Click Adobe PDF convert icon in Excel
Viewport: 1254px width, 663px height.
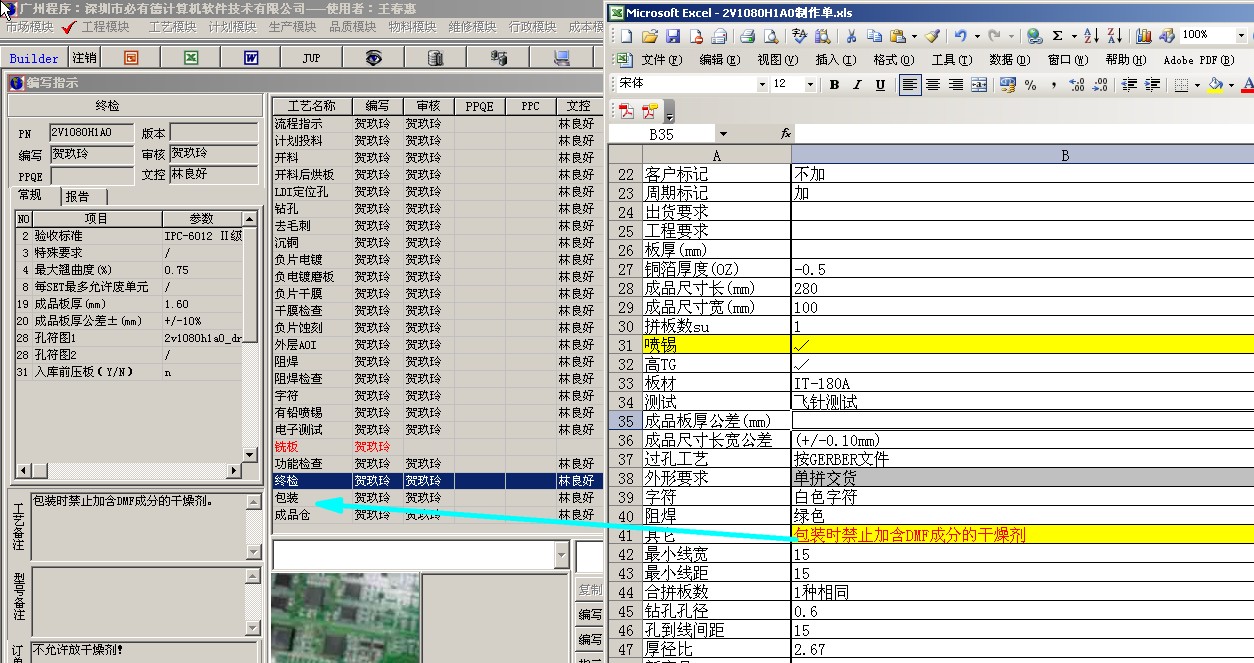(627, 111)
